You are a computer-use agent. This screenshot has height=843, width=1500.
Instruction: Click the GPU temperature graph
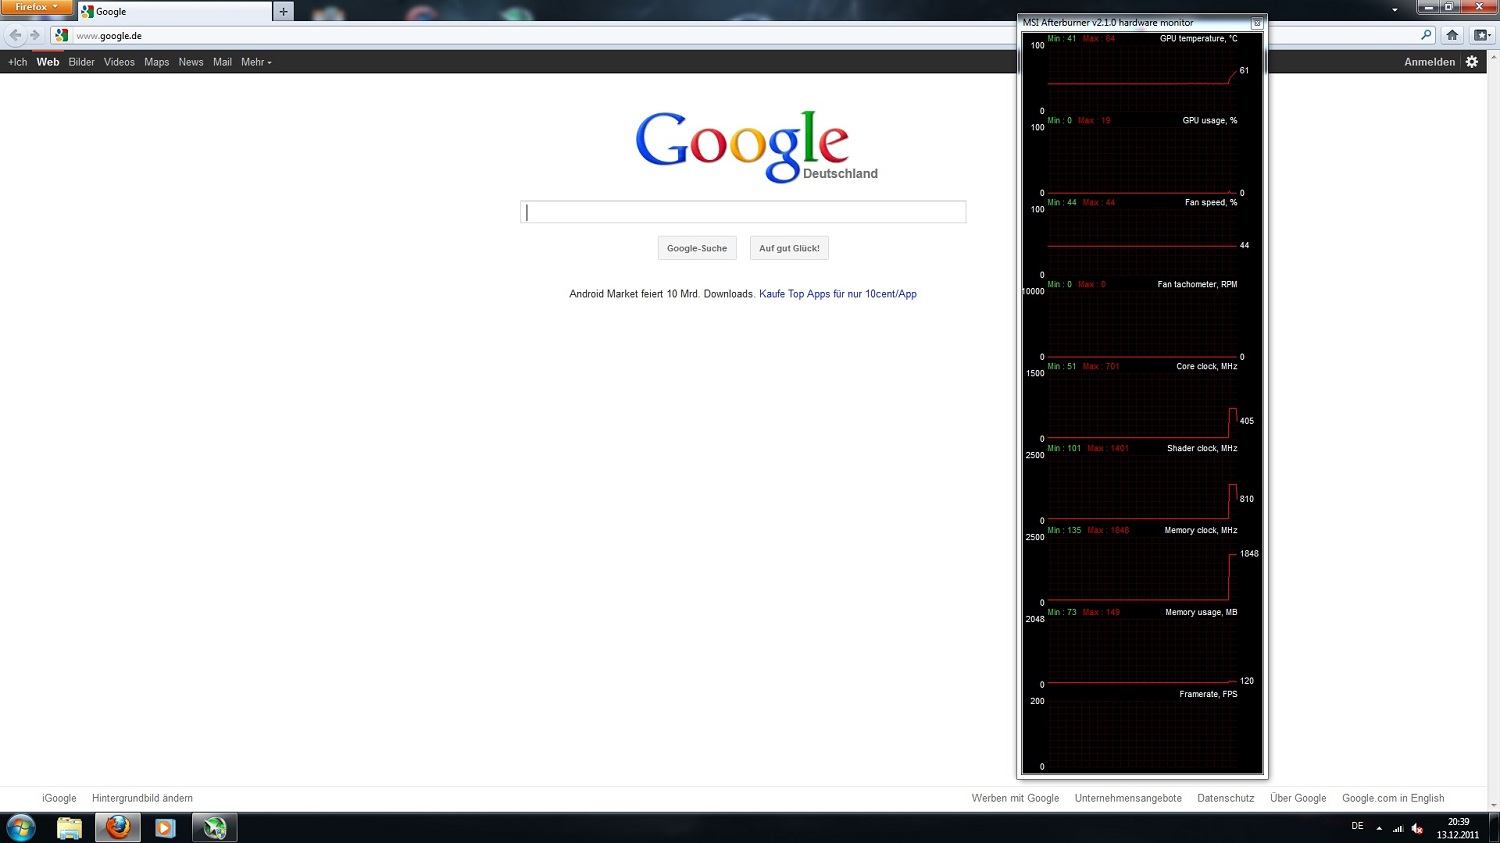(x=1142, y=78)
